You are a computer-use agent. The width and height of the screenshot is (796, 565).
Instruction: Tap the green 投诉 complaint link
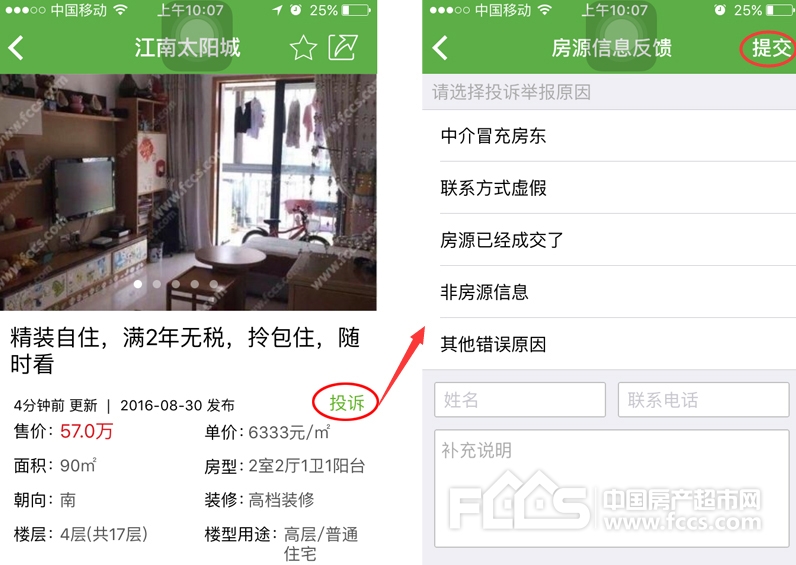pos(347,403)
